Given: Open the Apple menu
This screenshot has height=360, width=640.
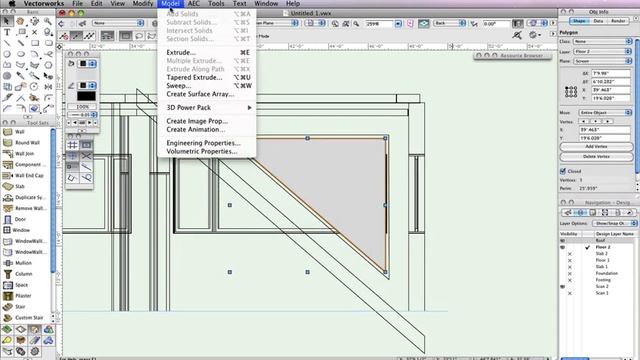Looking at the screenshot, I should 12,4.
